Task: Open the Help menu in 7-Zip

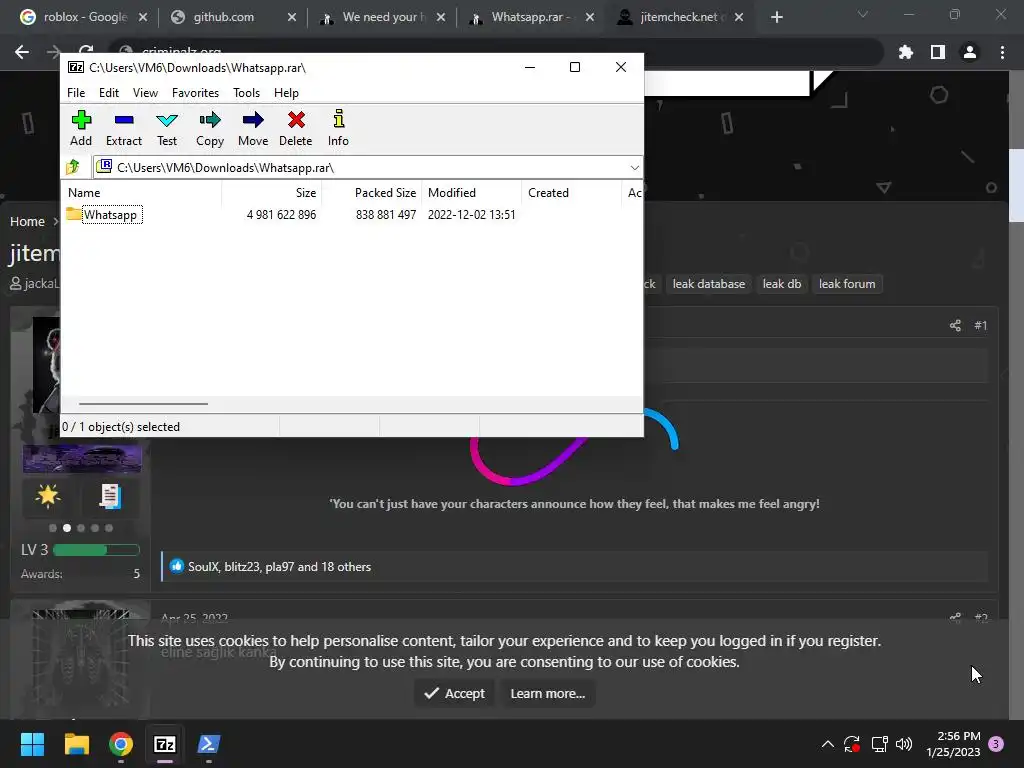Action: (x=286, y=93)
